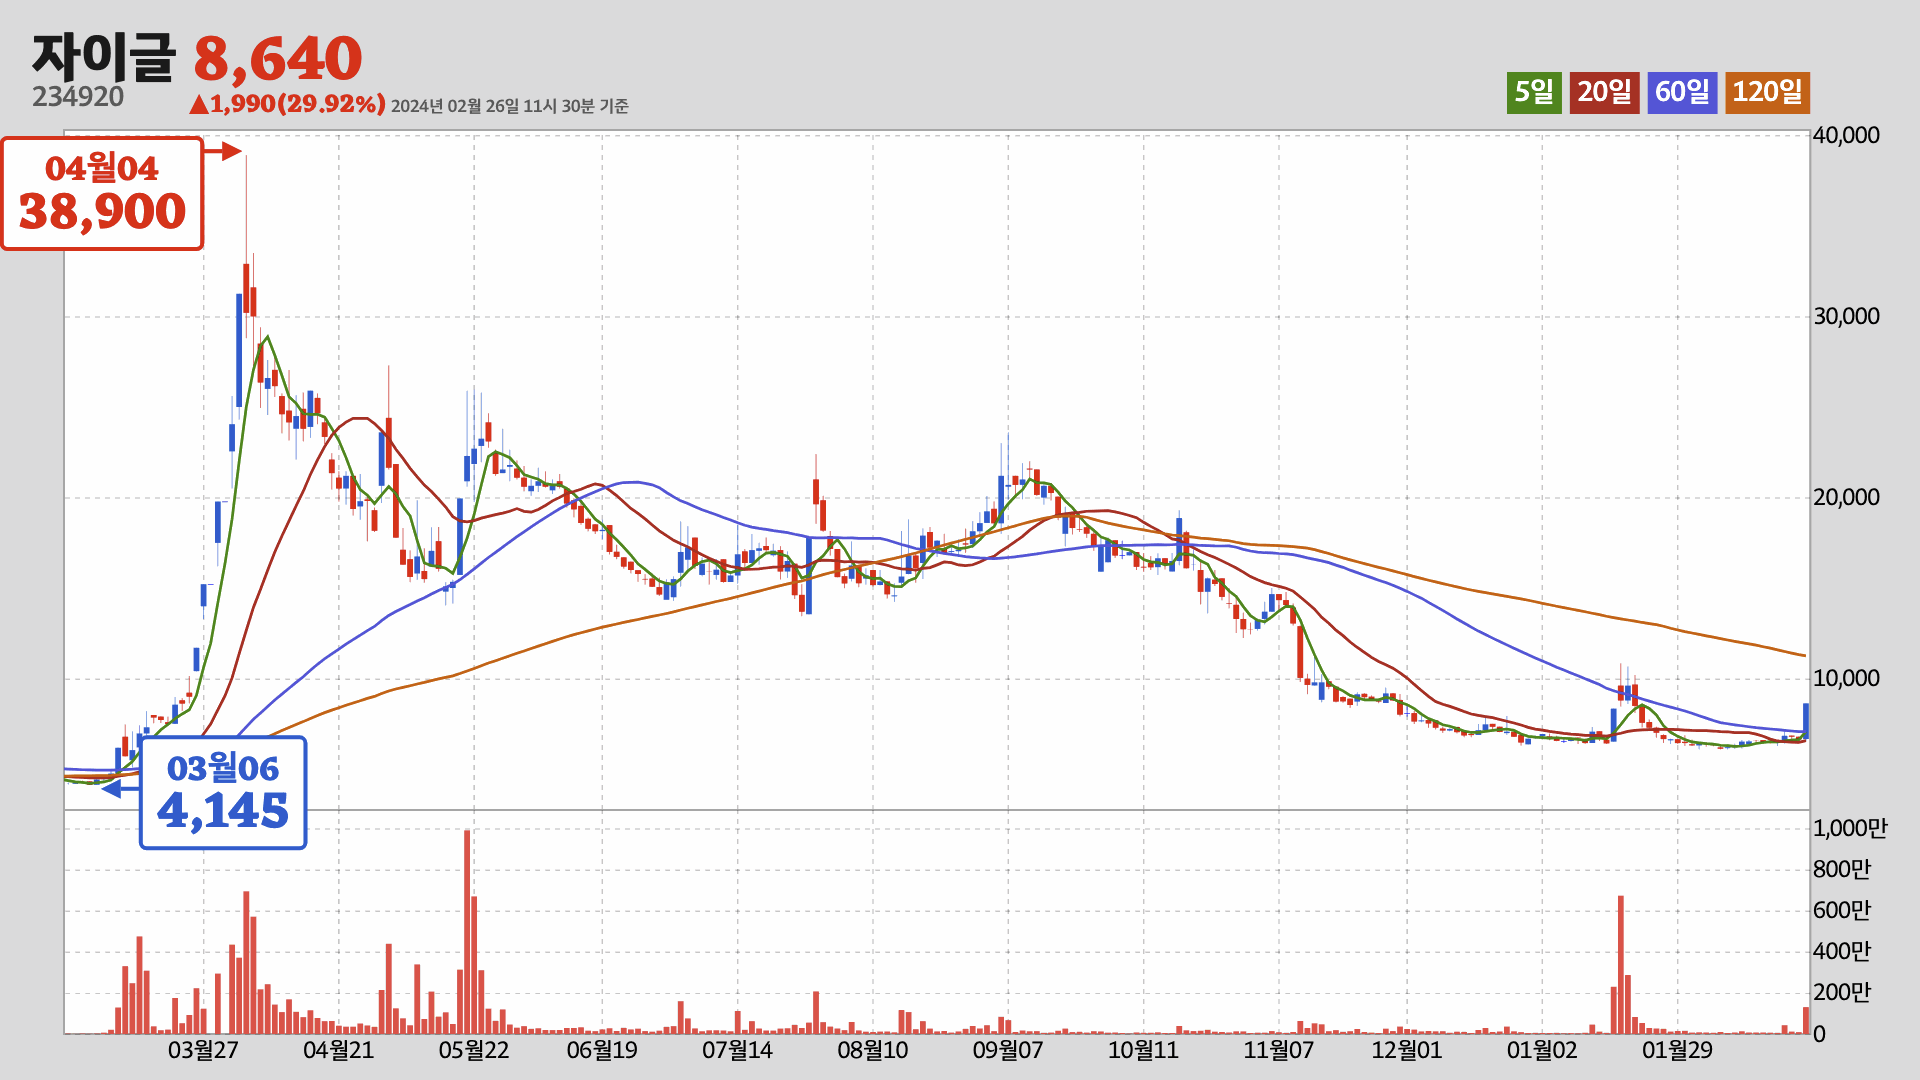The image size is (1920, 1080).
Task: Click the change value ▲1,990(29.92%)
Action: pyautogui.click(x=287, y=104)
